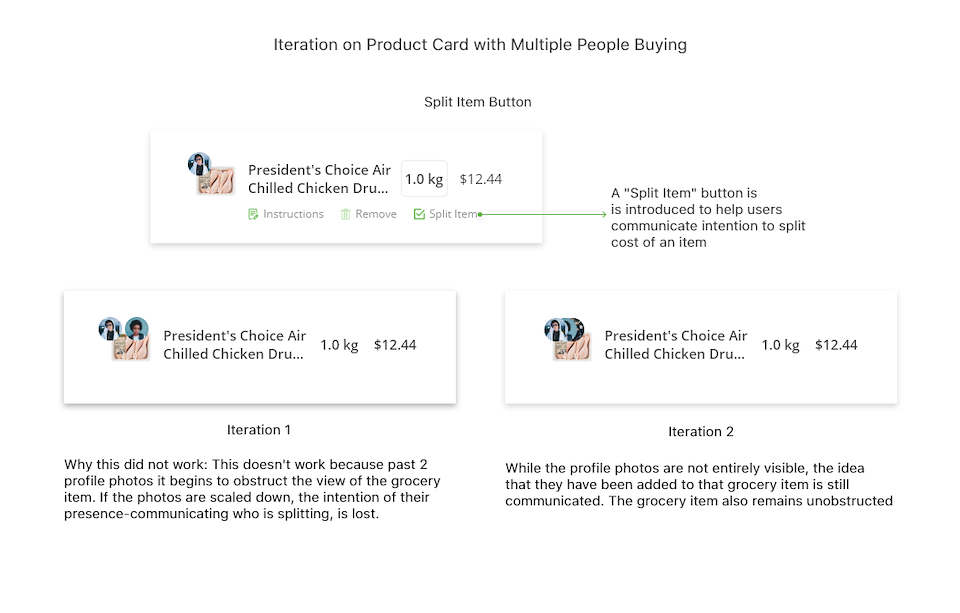This screenshot has height=613, width=960.
Task: Click product name in Iteration 2 card
Action: click(676, 345)
